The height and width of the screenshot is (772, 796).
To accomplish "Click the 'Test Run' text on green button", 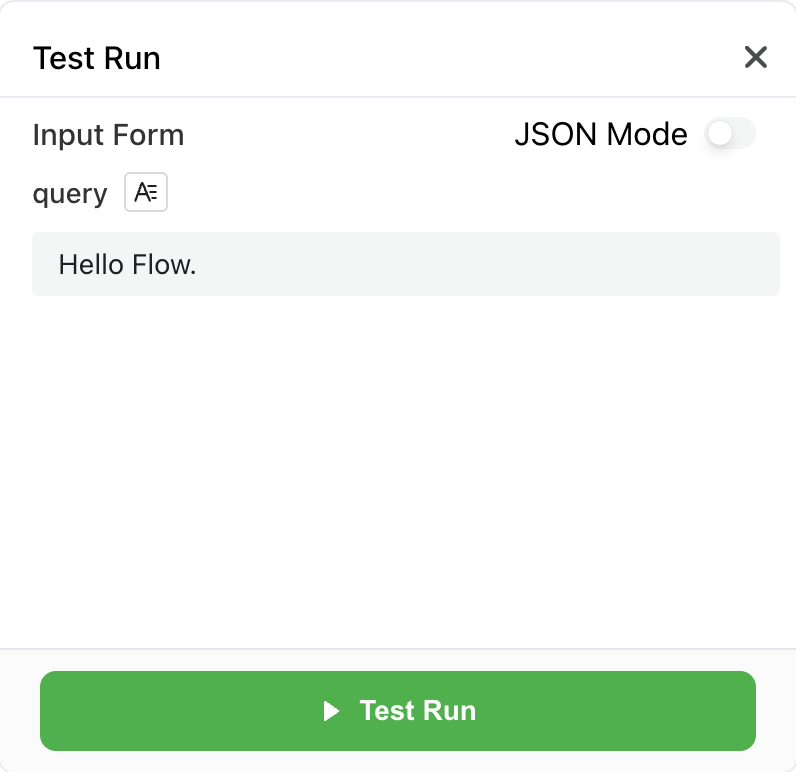I will coord(417,711).
